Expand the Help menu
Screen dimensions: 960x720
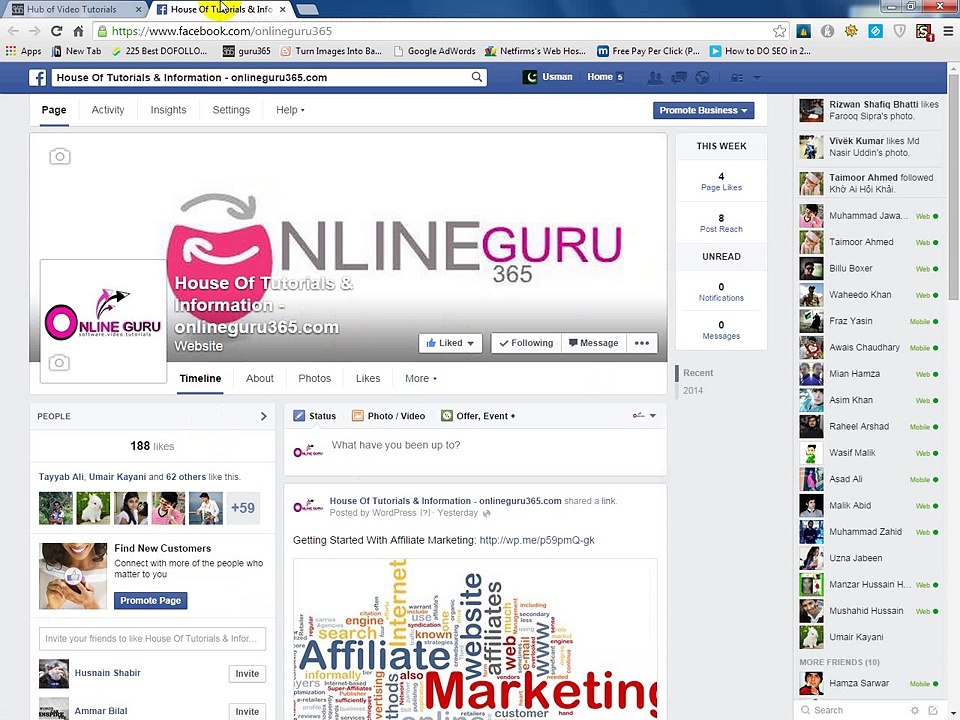pos(290,110)
